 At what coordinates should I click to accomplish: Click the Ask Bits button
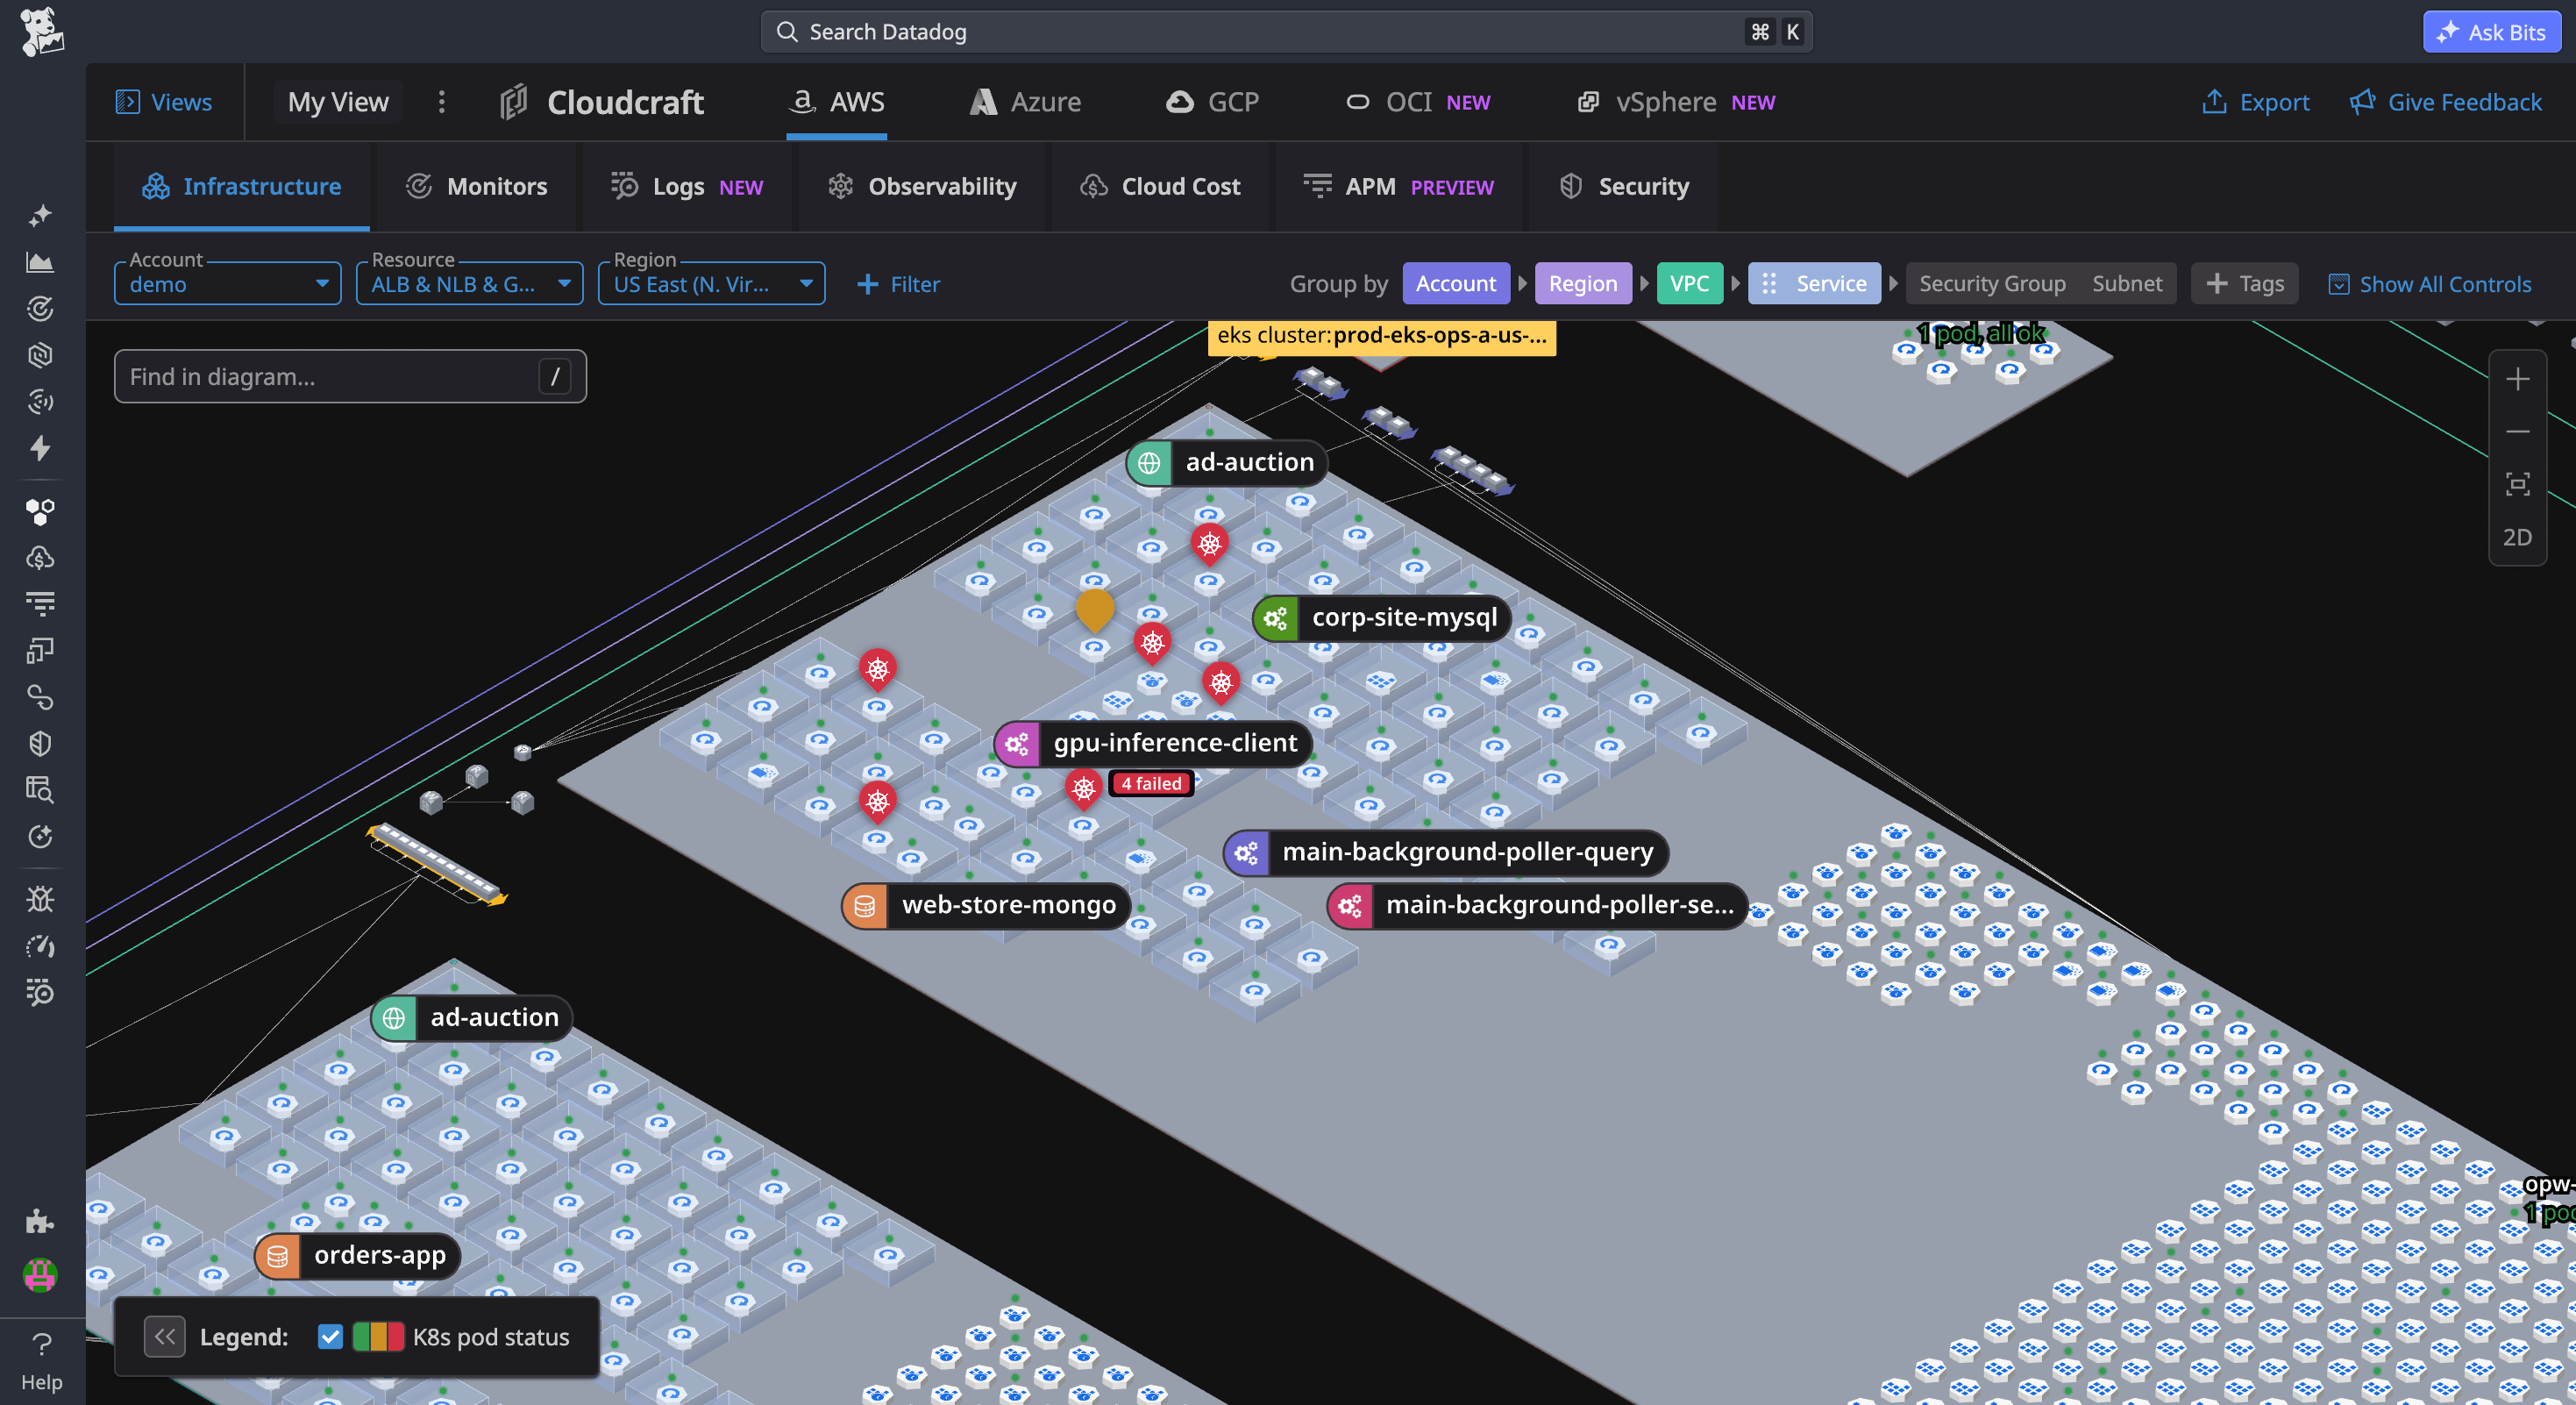(2491, 32)
